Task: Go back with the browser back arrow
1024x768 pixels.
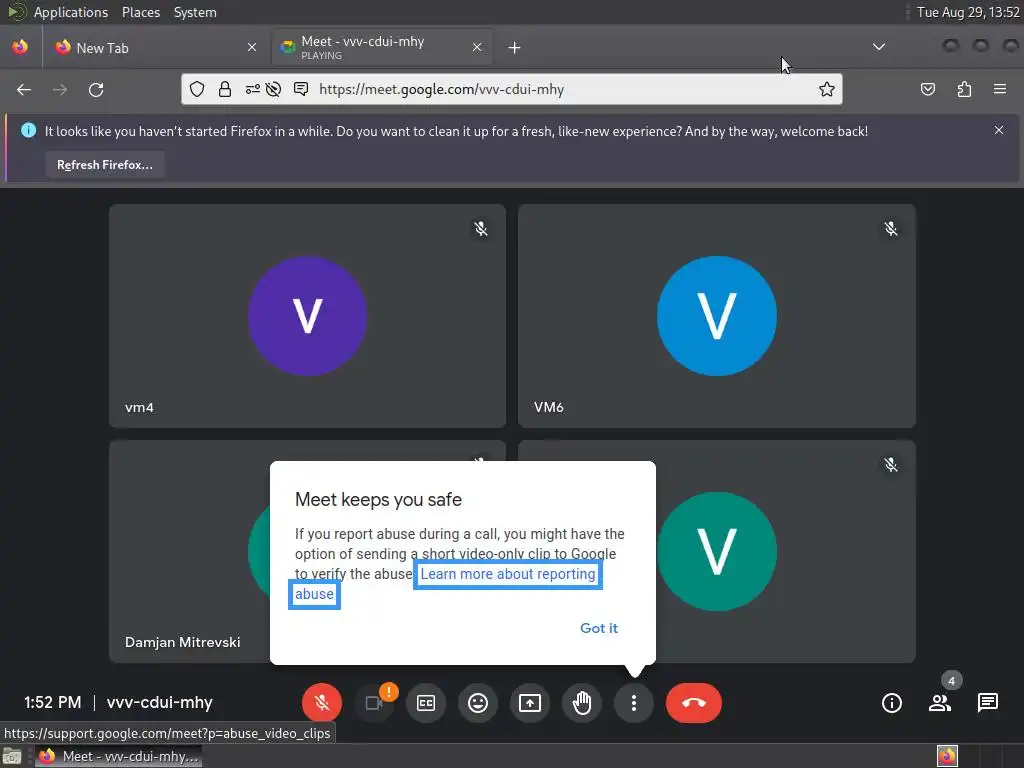Action: pos(24,89)
